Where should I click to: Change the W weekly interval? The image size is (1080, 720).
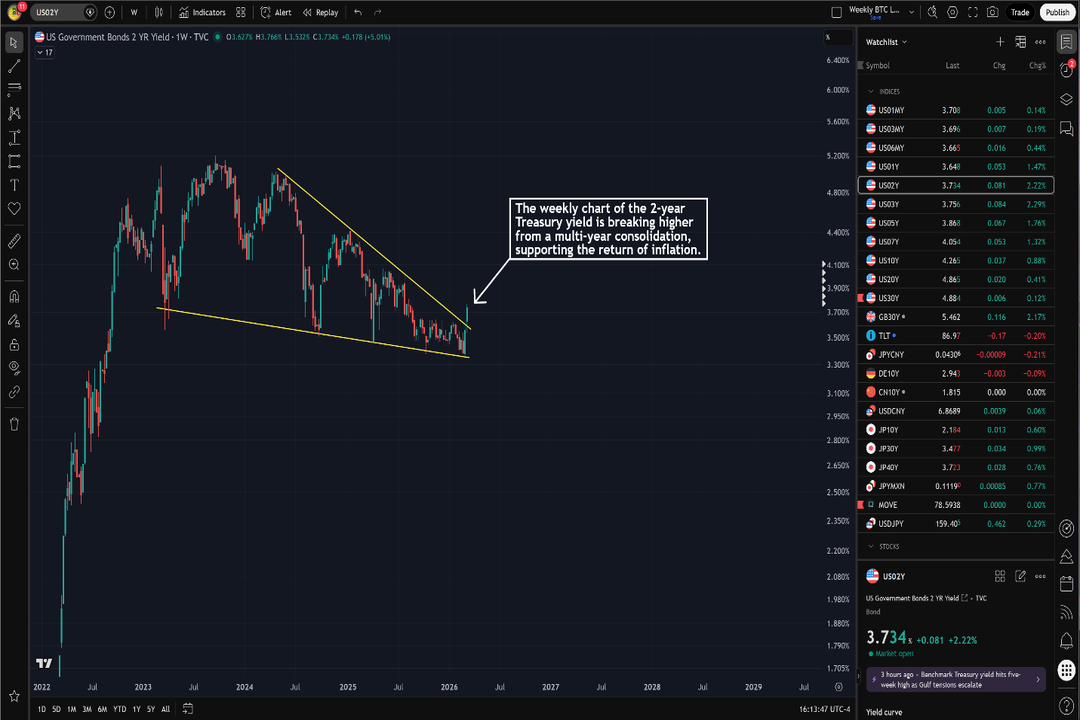pos(134,12)
